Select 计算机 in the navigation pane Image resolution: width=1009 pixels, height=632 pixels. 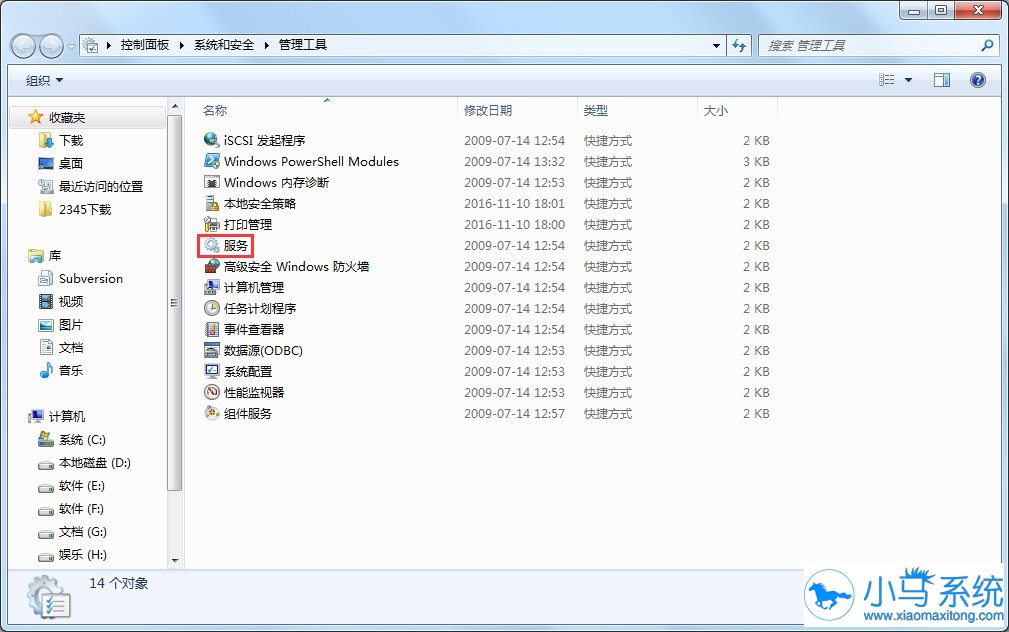click(67, 416)
